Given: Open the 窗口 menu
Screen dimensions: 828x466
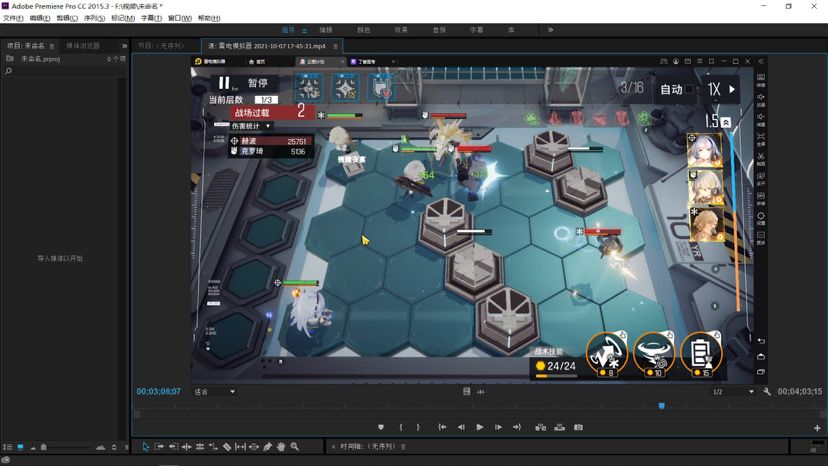Looking at the screenshot, I should [180, 18].
